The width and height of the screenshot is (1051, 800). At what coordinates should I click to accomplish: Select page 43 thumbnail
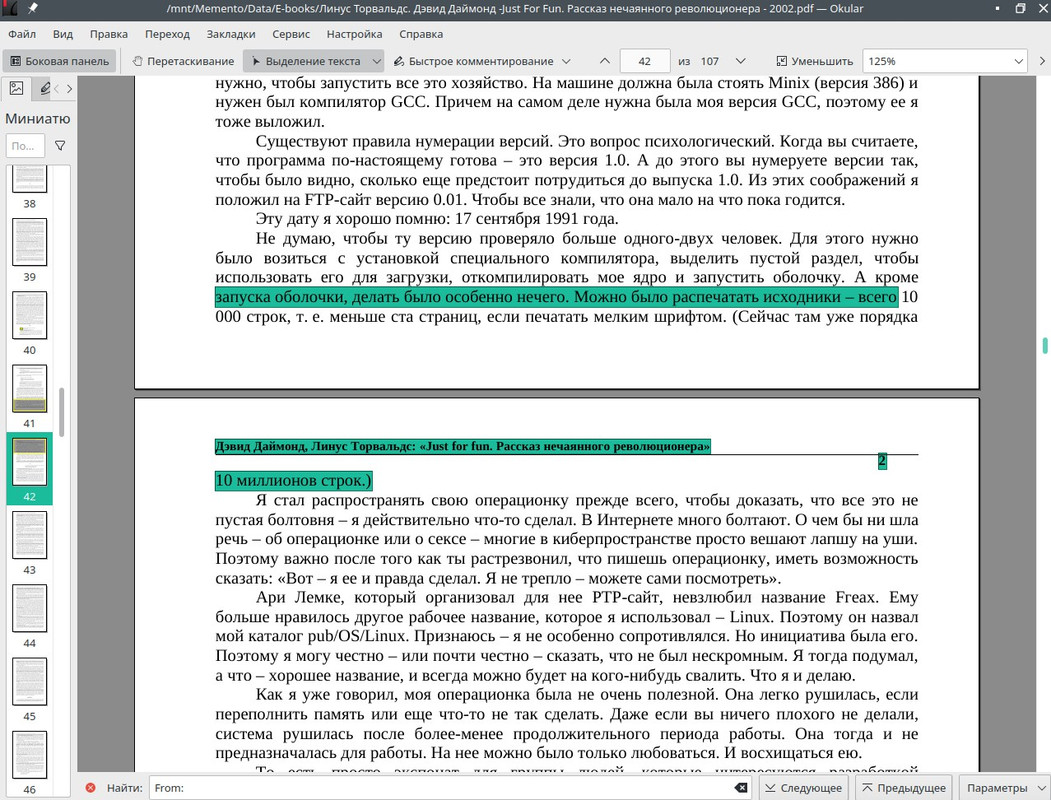click(x=29, y=535)
